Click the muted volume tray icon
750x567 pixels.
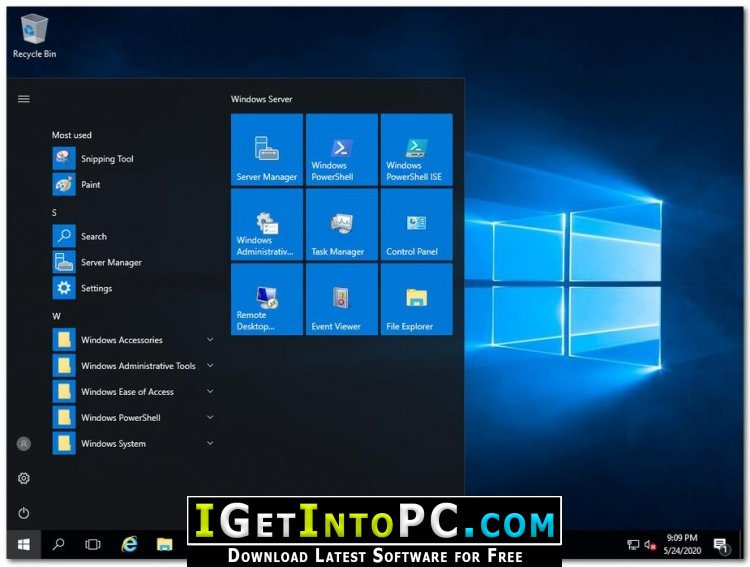[x=650, y=545]
